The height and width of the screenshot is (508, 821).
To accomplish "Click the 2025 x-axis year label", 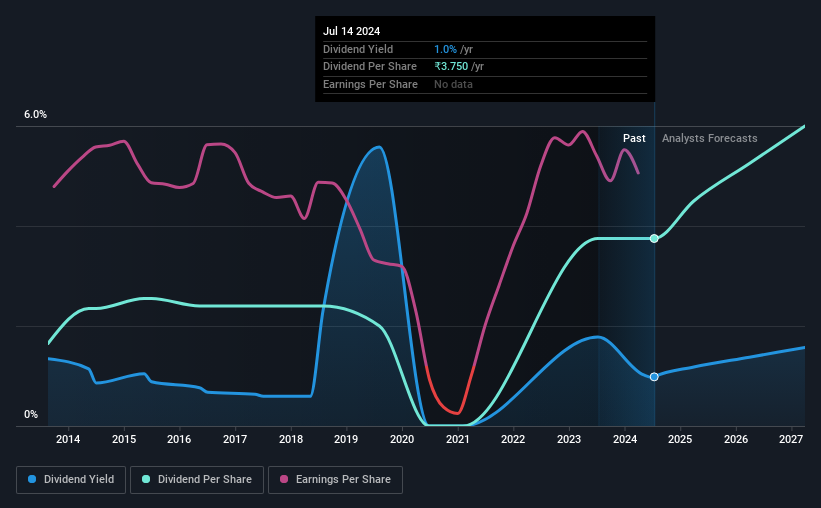I will tap(680, 439).
